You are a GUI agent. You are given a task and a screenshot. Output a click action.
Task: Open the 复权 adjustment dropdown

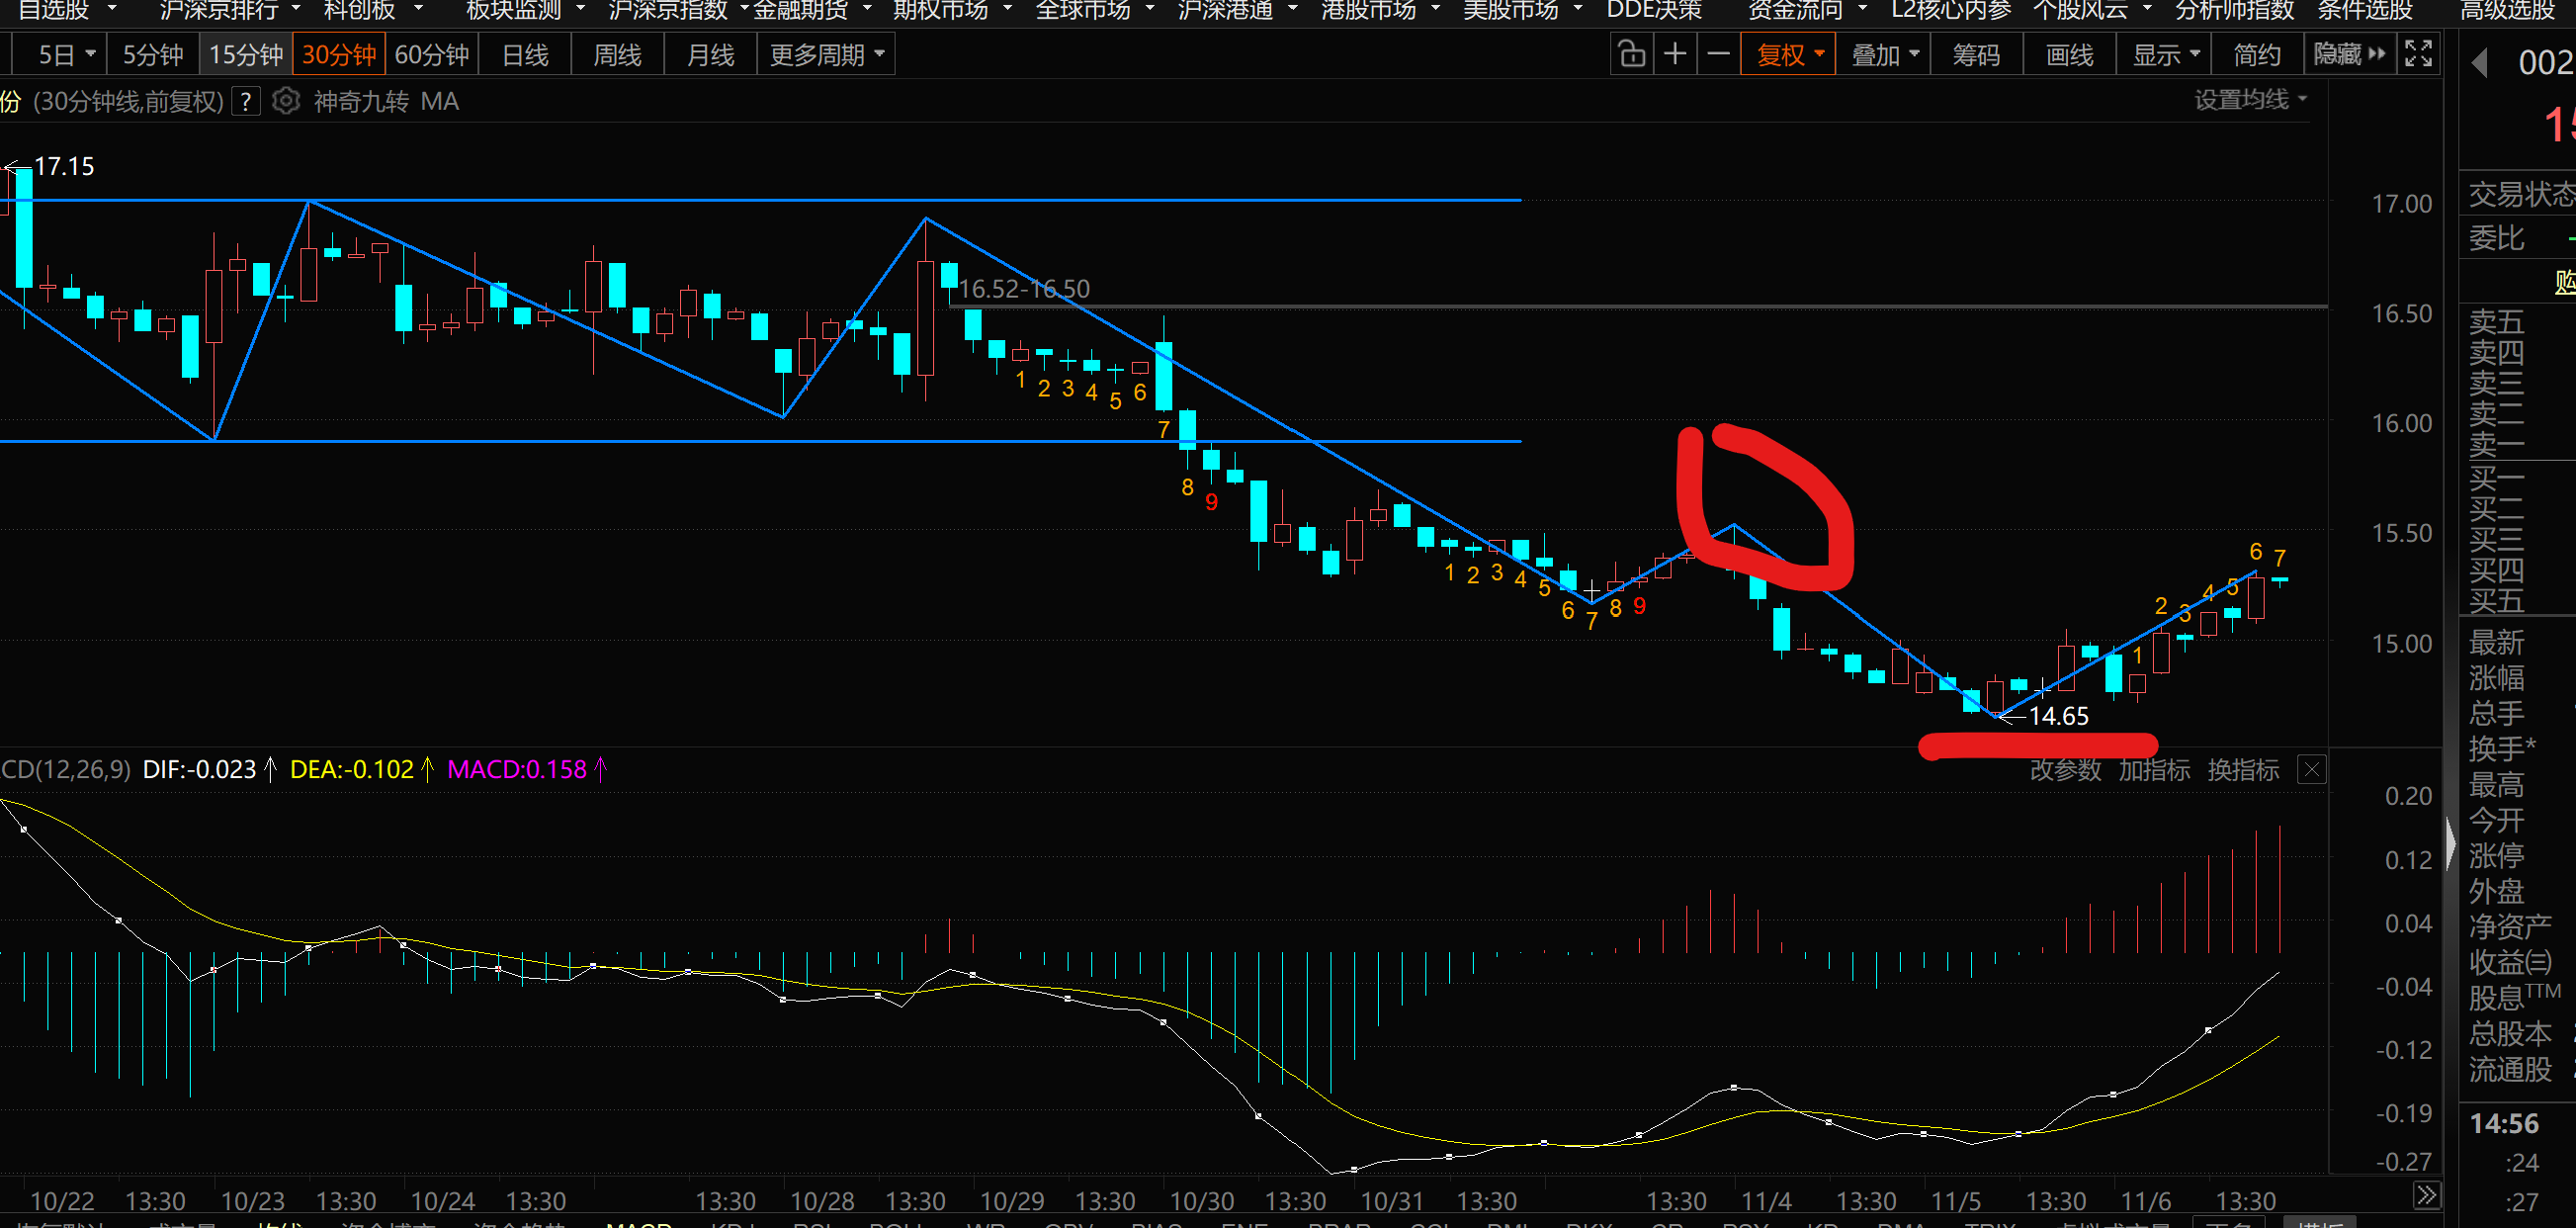click(1789, 54)
